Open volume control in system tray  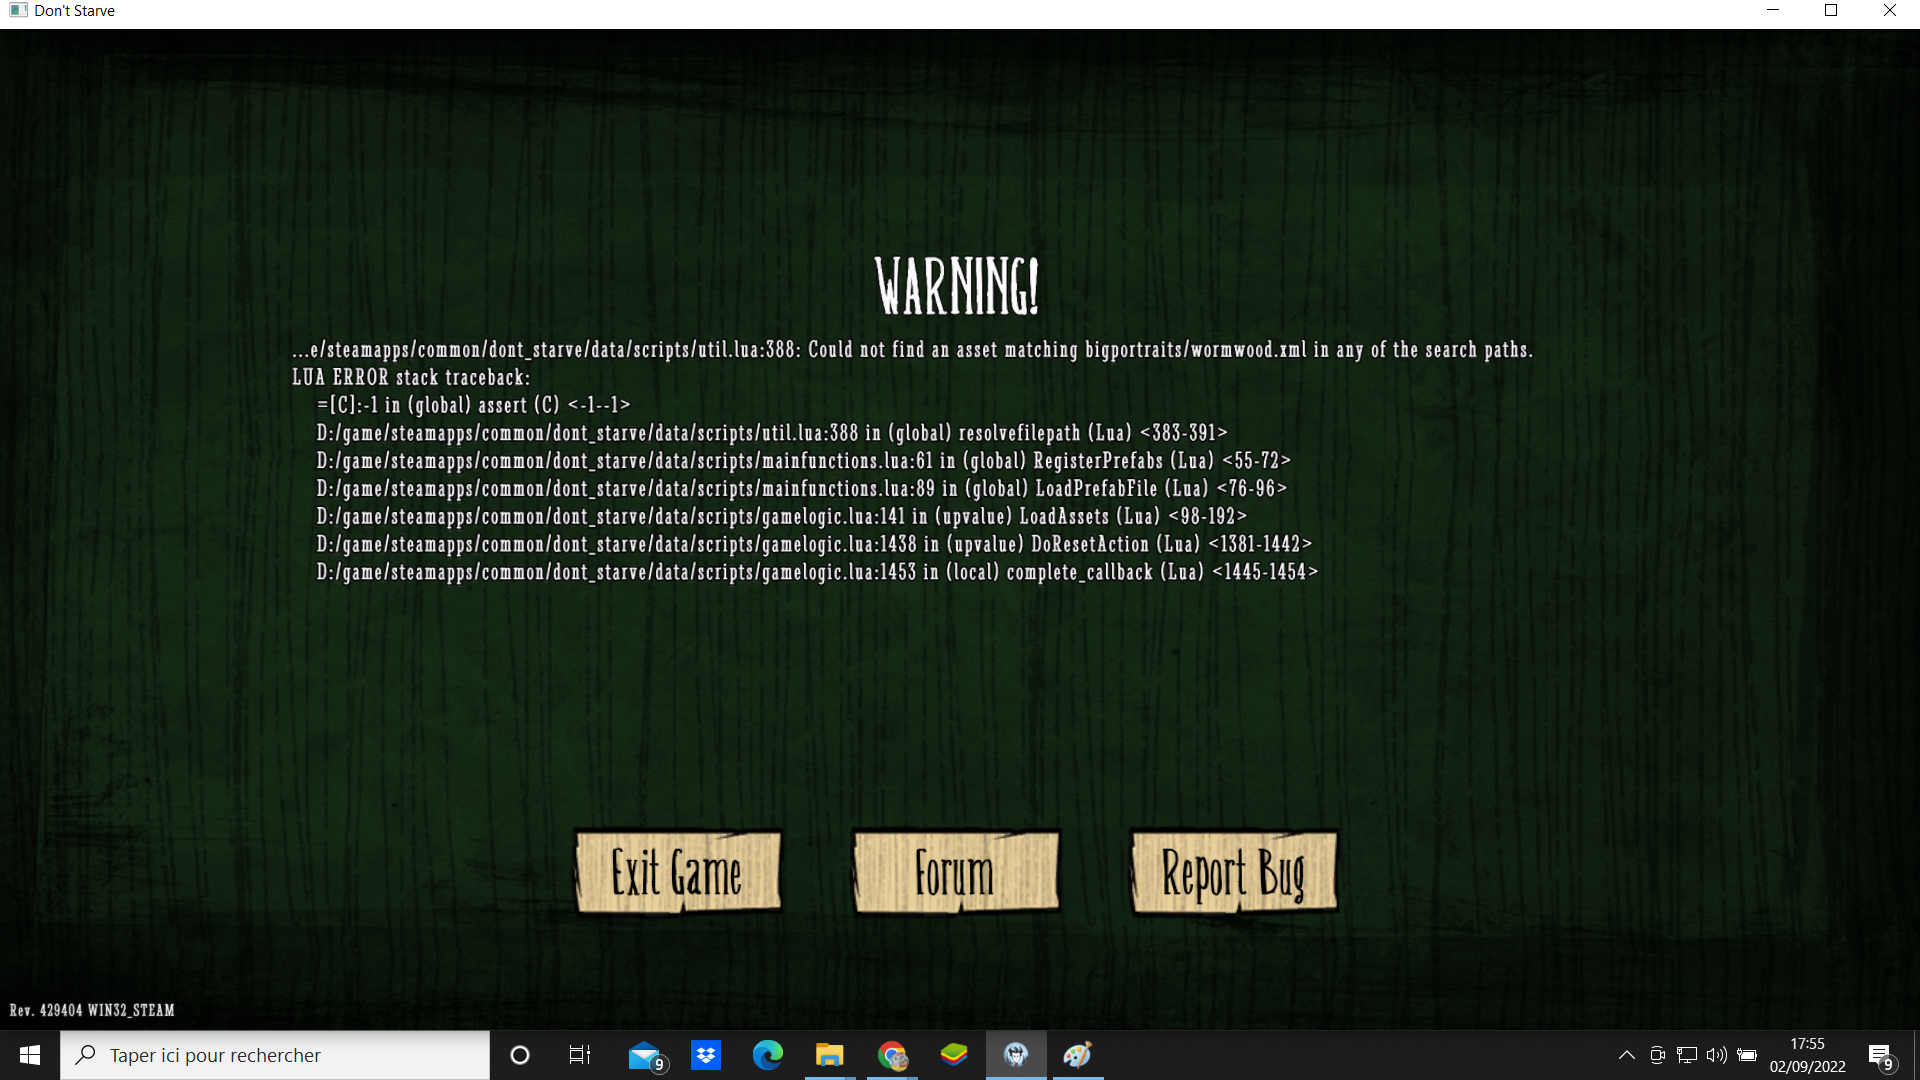1717,1055
